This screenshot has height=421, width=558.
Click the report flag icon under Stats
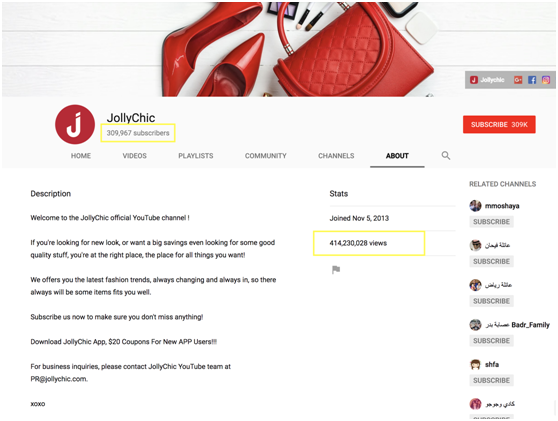pyautogui.click(x=336, y=270)
